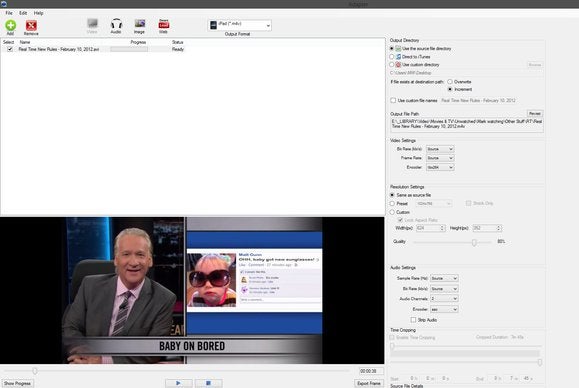This screenshot has height=388, width=579.
Task: Open the audio Encoder dropdown
Action: 444,309
